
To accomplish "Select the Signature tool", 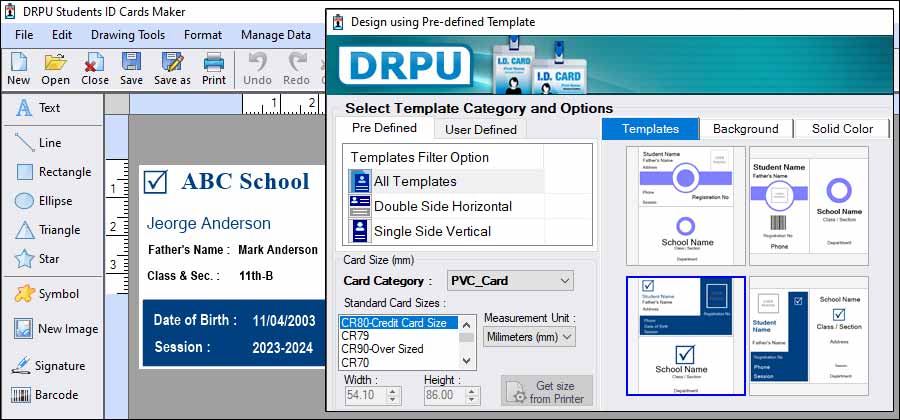I will (x=48, y=365).
